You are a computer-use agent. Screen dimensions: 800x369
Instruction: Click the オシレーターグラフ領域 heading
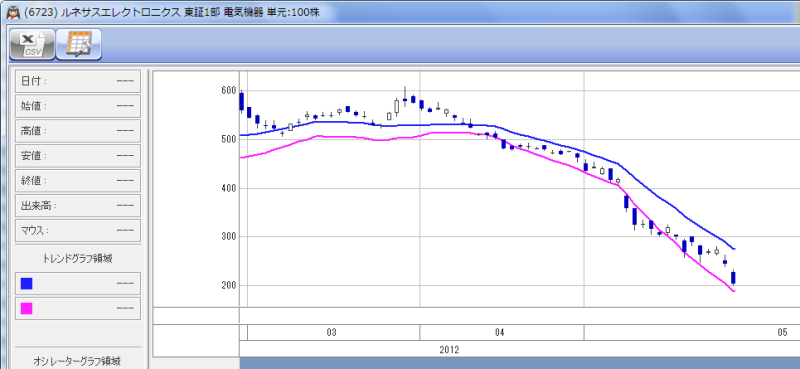78,361
